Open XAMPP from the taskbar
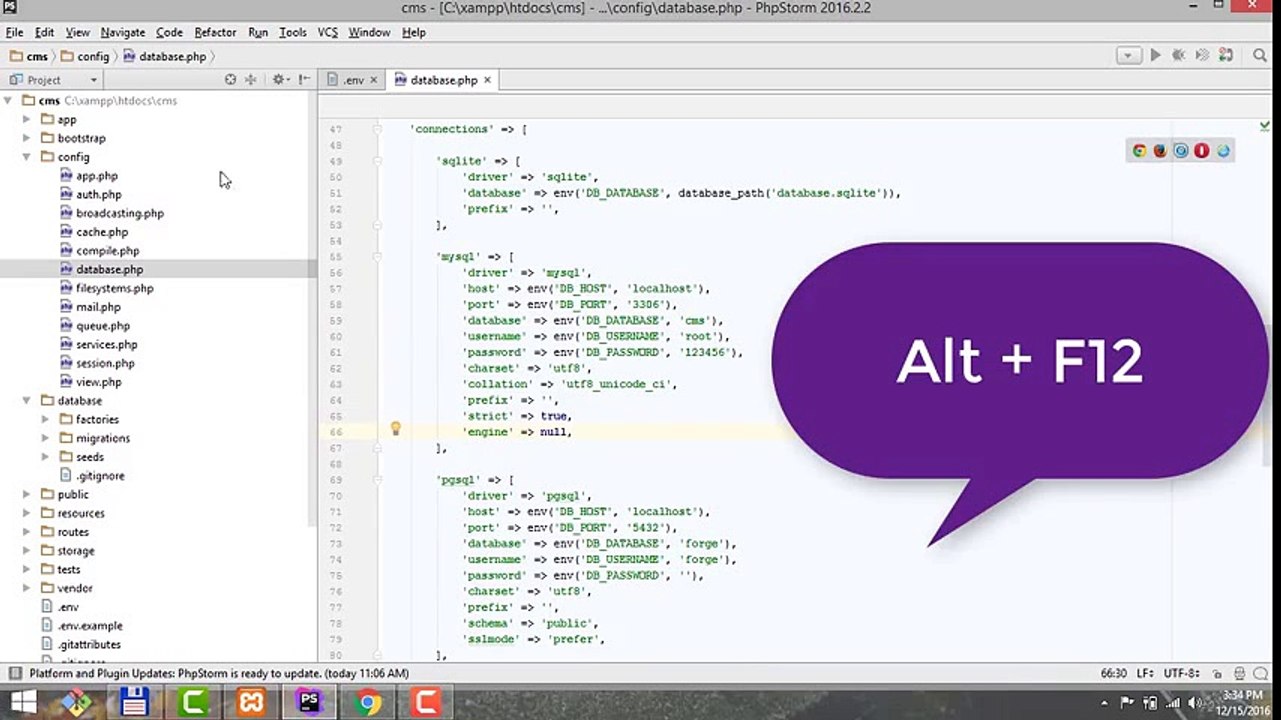 pyautogui.click(x=251, y=703)
